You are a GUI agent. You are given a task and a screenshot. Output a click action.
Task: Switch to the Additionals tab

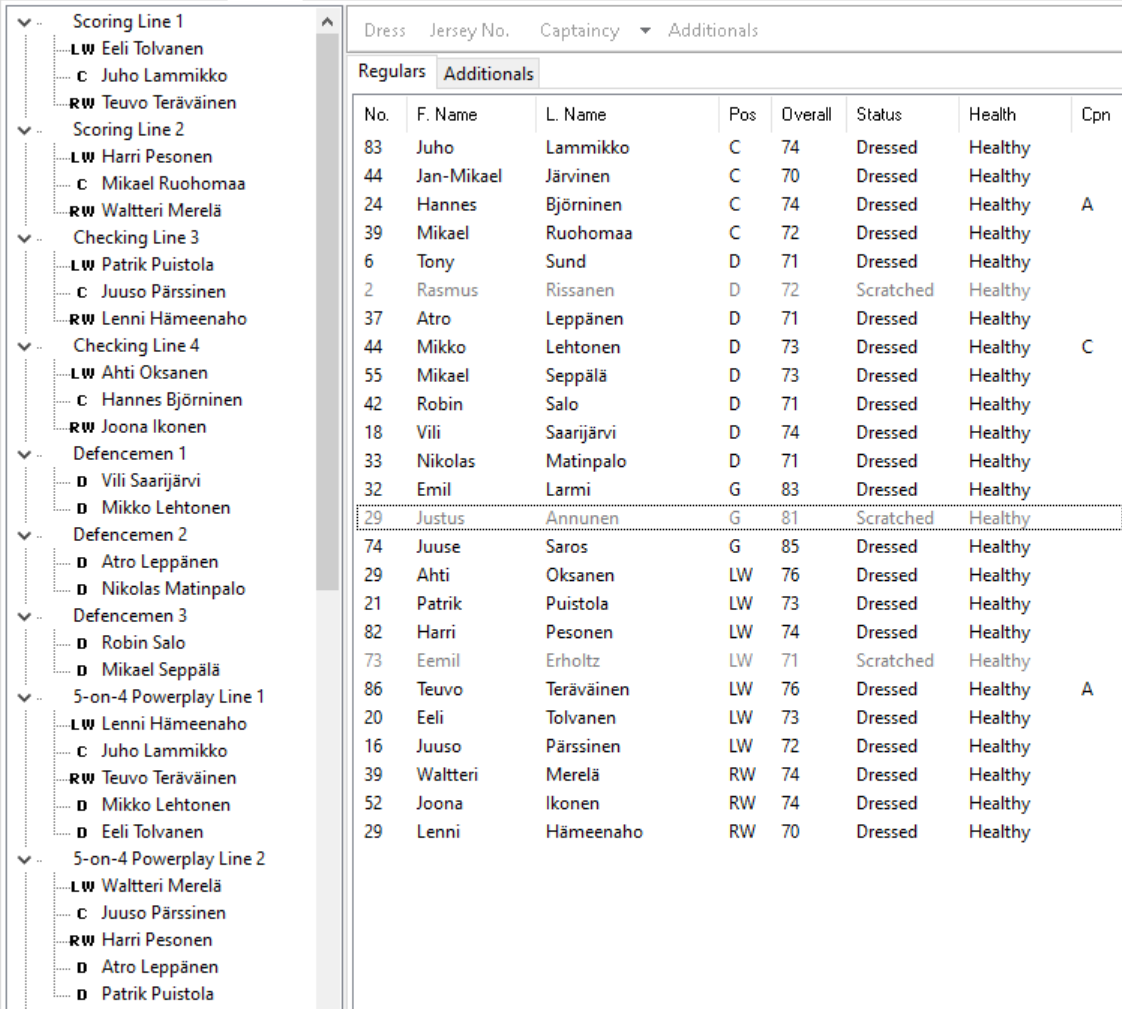coord(489,74)
